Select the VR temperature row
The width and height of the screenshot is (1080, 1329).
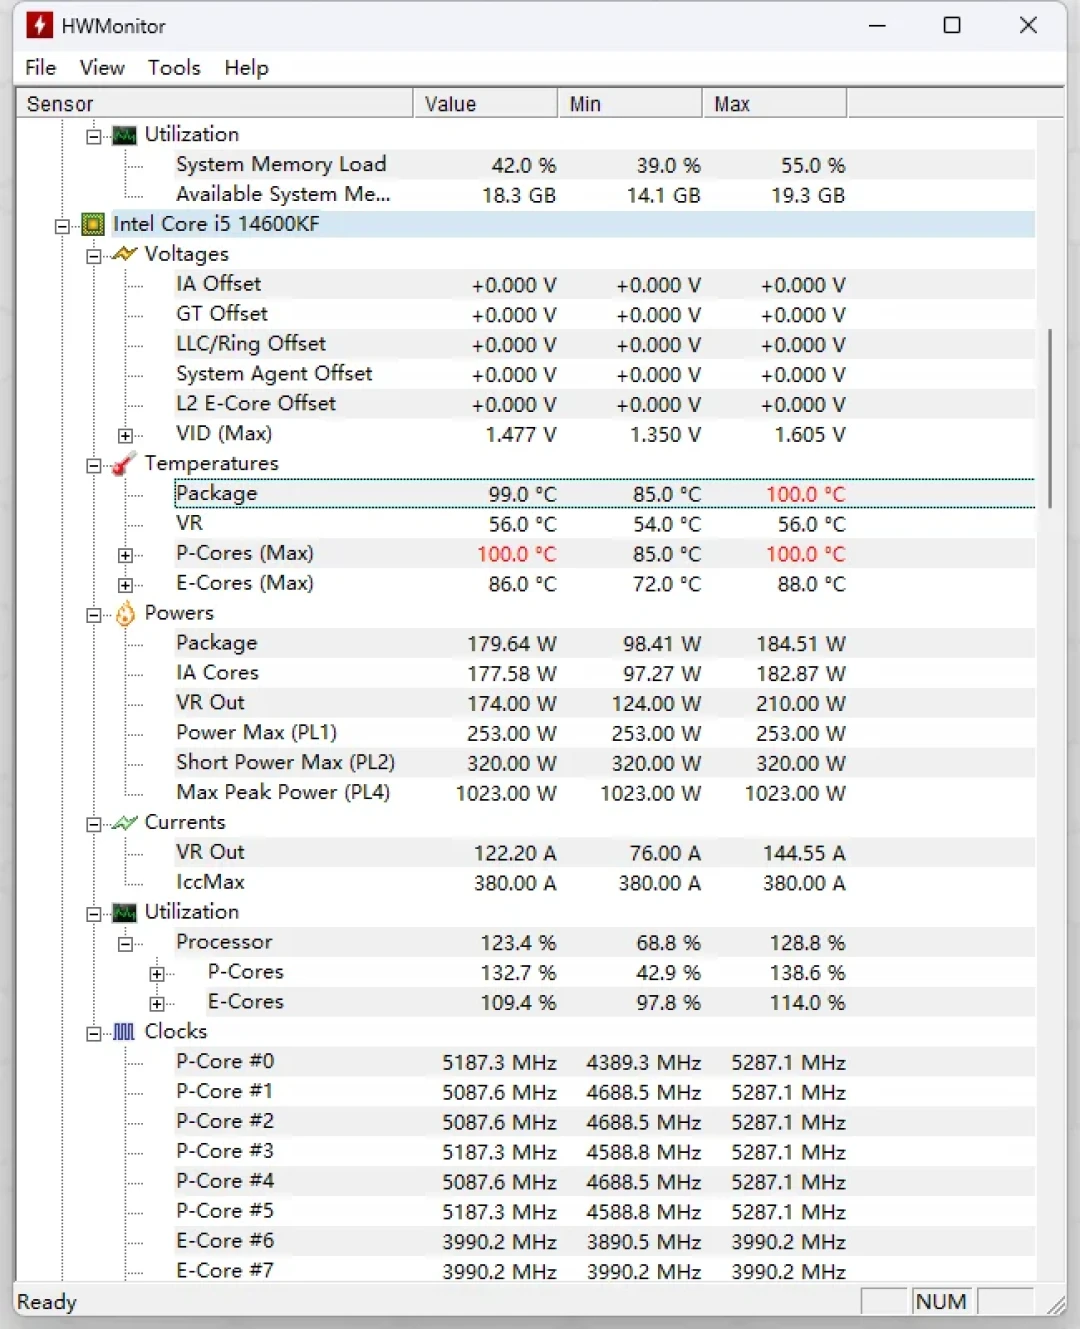click(x=605, y=524)
